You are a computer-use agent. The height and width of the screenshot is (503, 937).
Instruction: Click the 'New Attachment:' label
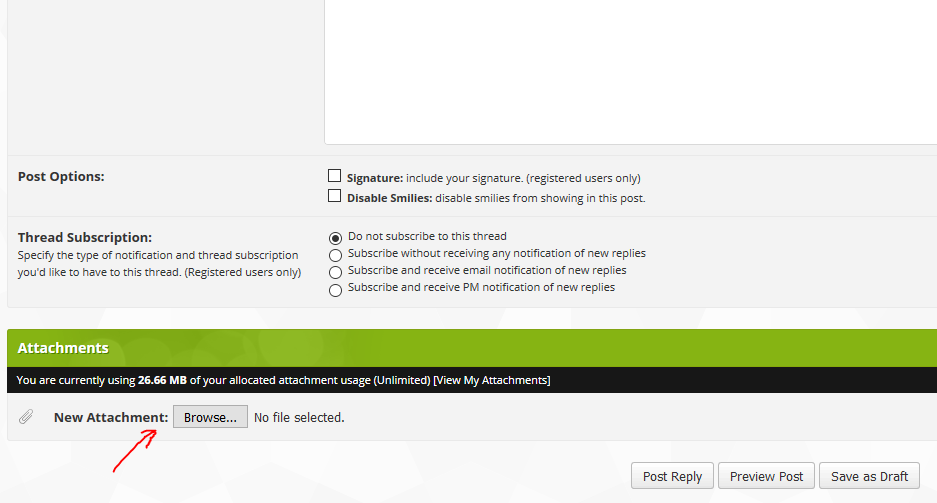coord(111,417)
